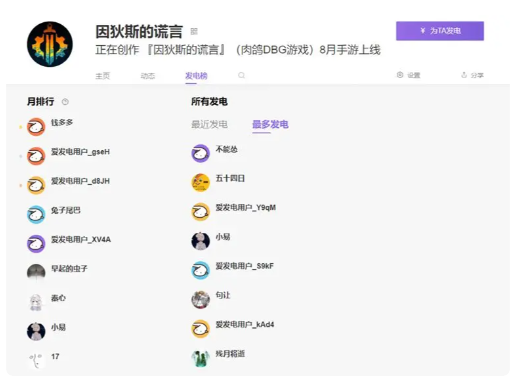Click username 爱发电用户_Y9qM
This screenshot has width=510, height=377.
246,208
